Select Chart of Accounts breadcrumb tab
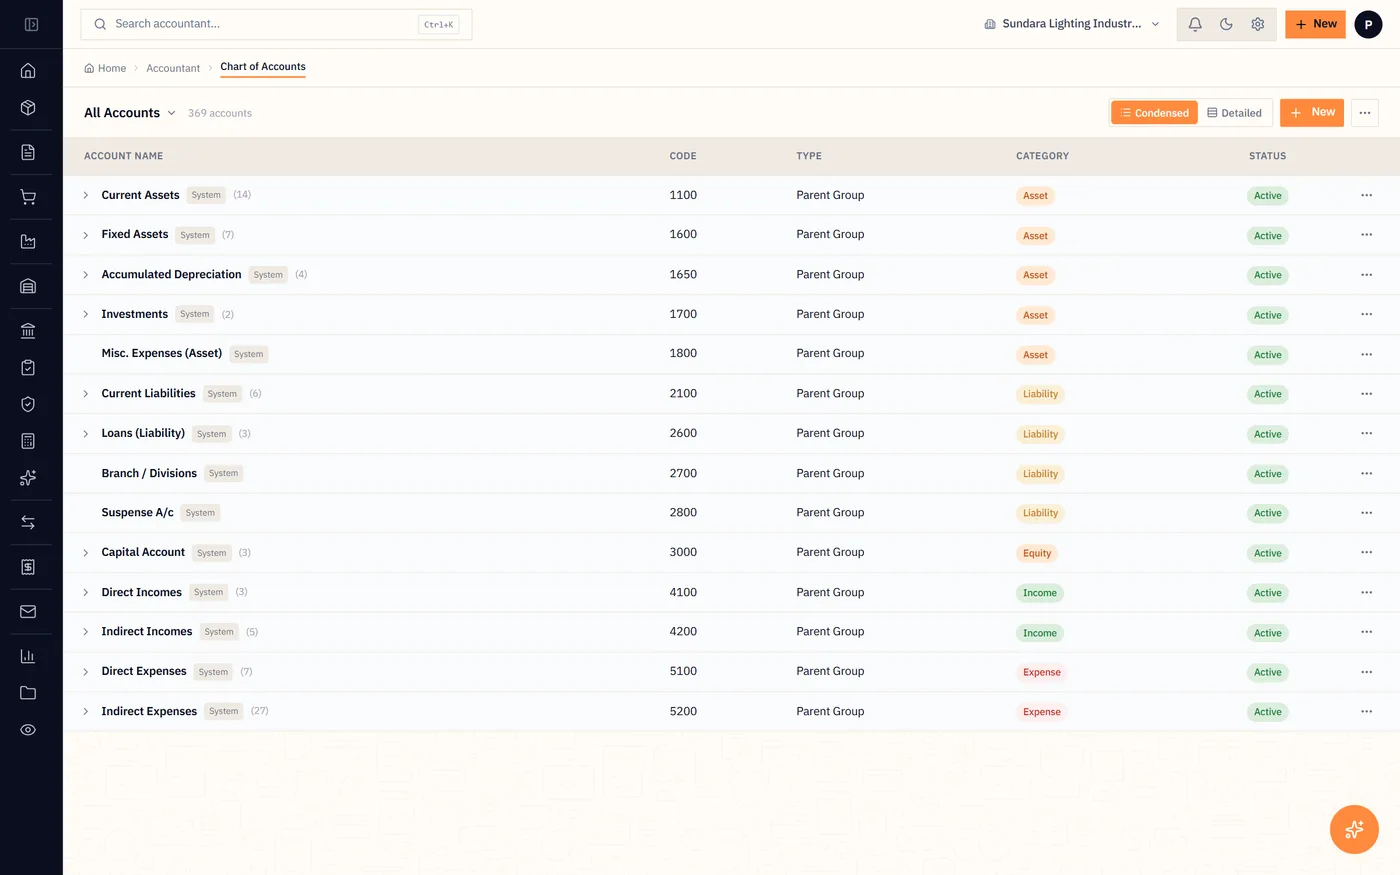Viewport: 1400px width, 875px height. coord(263,67)
